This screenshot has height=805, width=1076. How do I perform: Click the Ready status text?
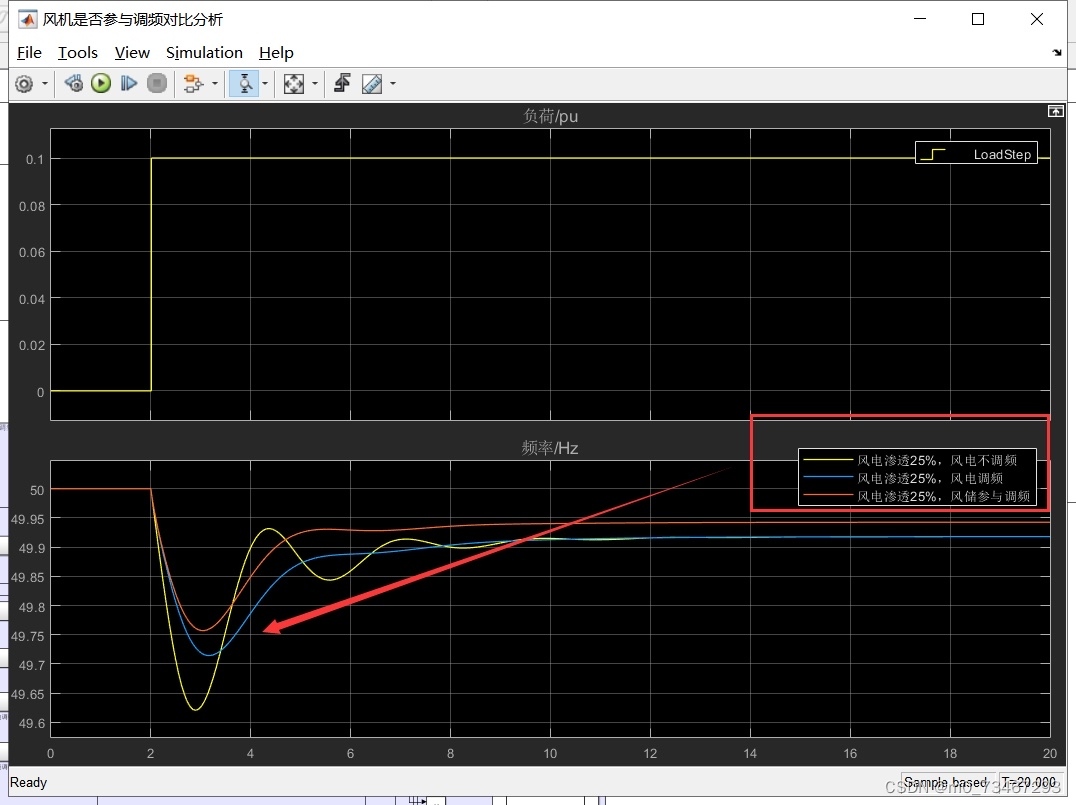pos(28,782)
